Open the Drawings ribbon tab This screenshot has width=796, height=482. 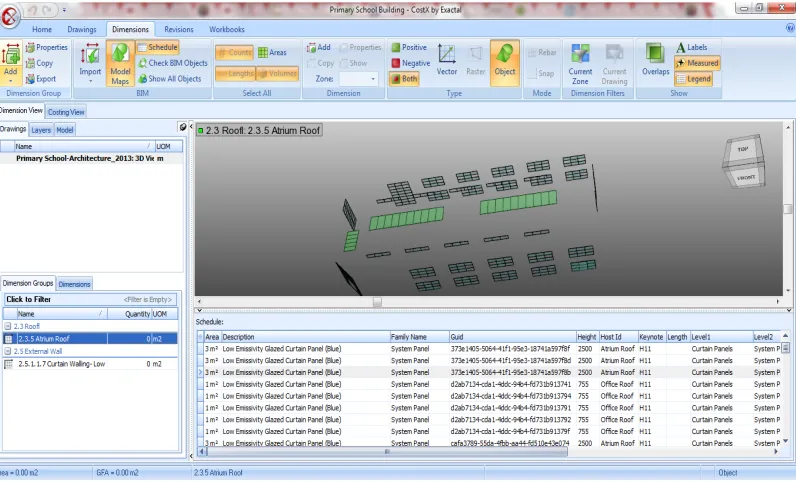(82, 29)
